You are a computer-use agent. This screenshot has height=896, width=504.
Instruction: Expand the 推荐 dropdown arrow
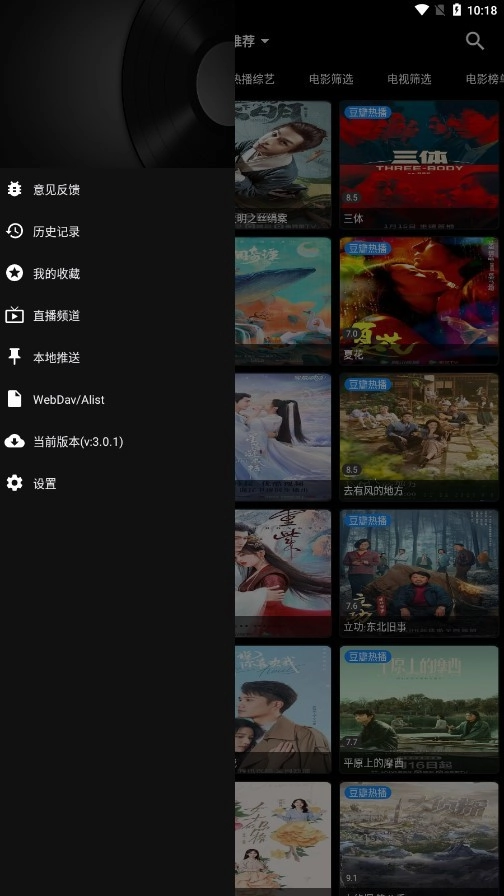(x=265, y=41)
